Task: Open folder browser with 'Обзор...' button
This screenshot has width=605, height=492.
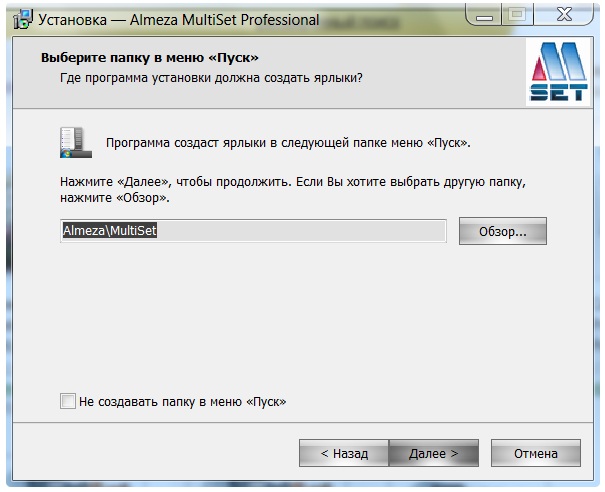Action: pos(503,231)
